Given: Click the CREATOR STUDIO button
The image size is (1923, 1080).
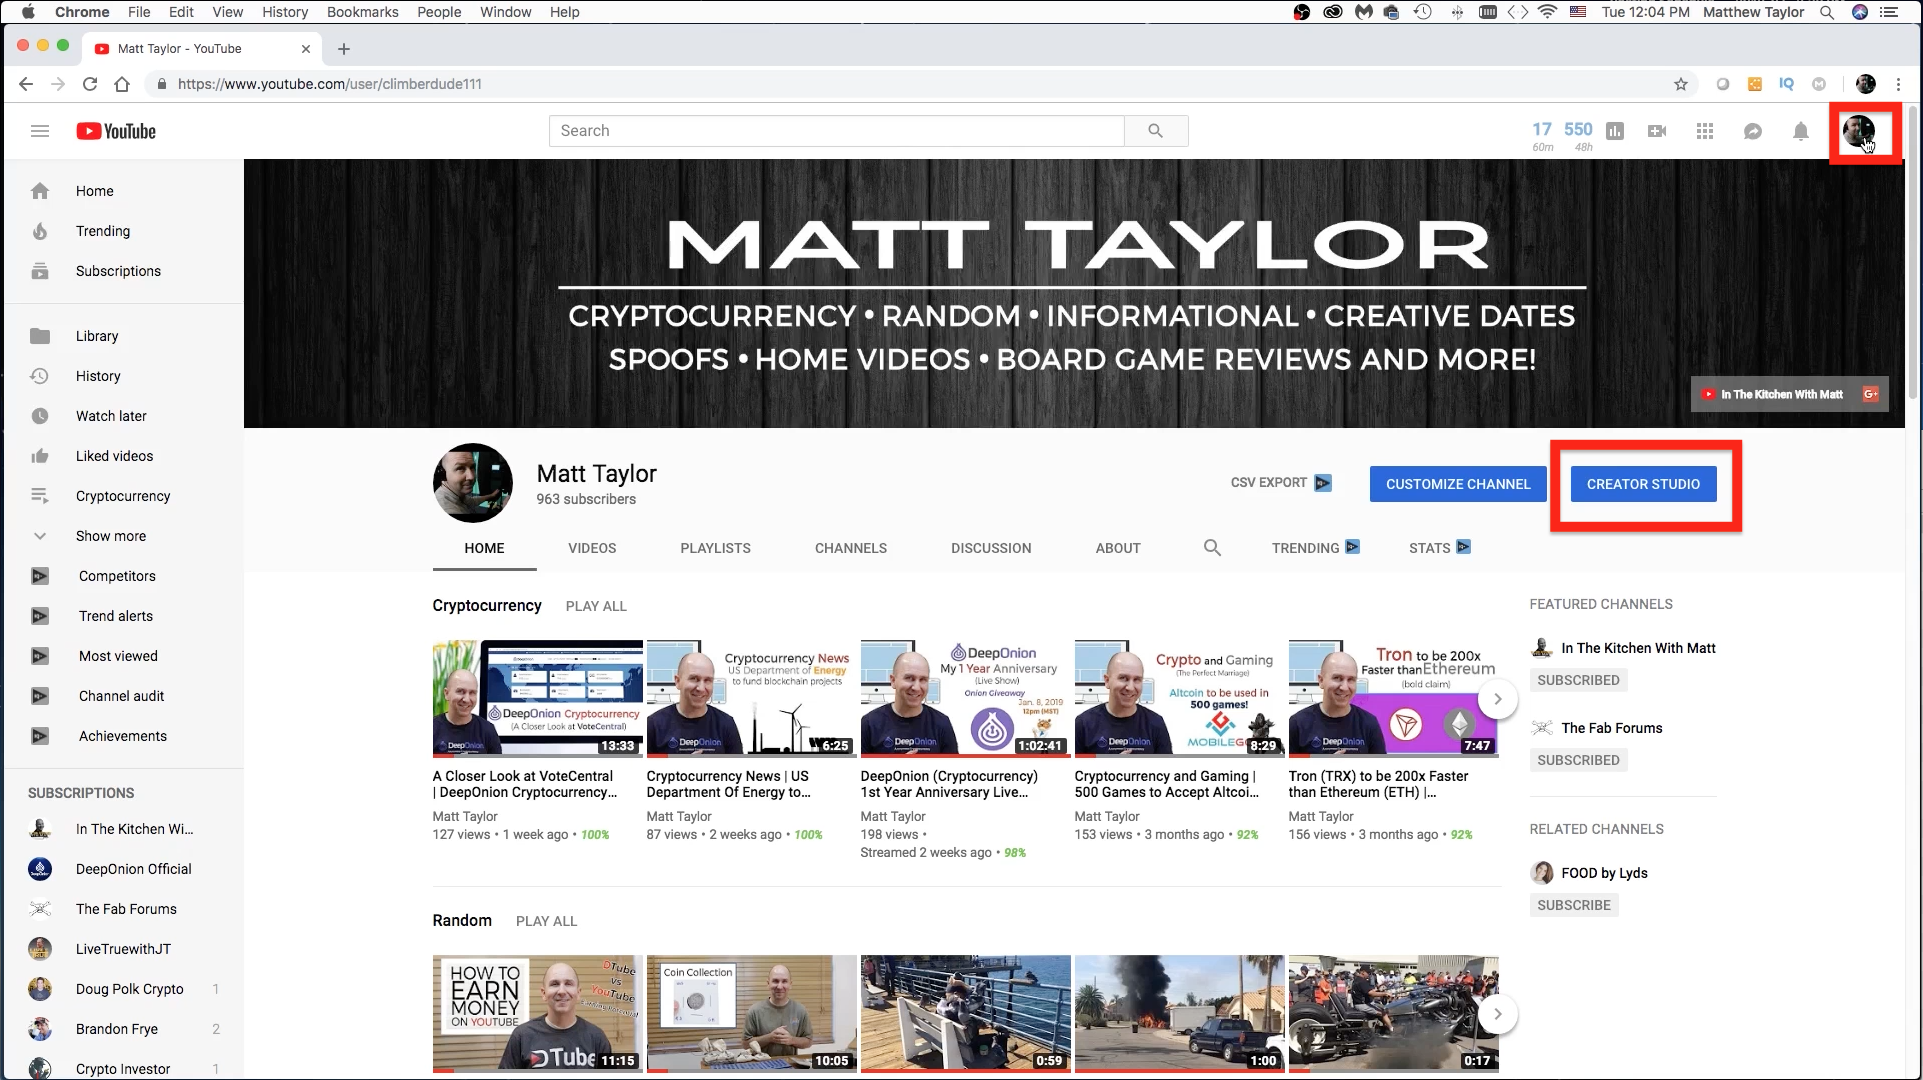Looking at the screenshot, I should [1643, 484].
